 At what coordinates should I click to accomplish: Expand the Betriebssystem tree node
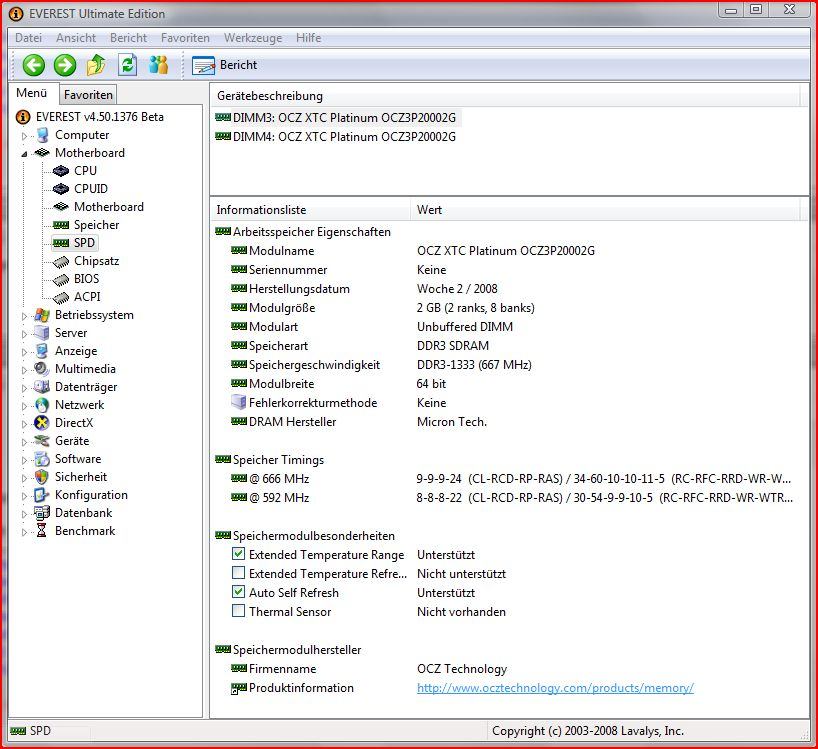coord(24,316)
